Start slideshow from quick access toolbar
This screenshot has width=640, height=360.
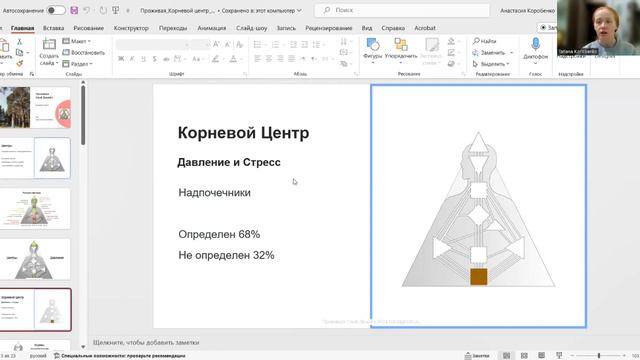click(x=116, y=10)
